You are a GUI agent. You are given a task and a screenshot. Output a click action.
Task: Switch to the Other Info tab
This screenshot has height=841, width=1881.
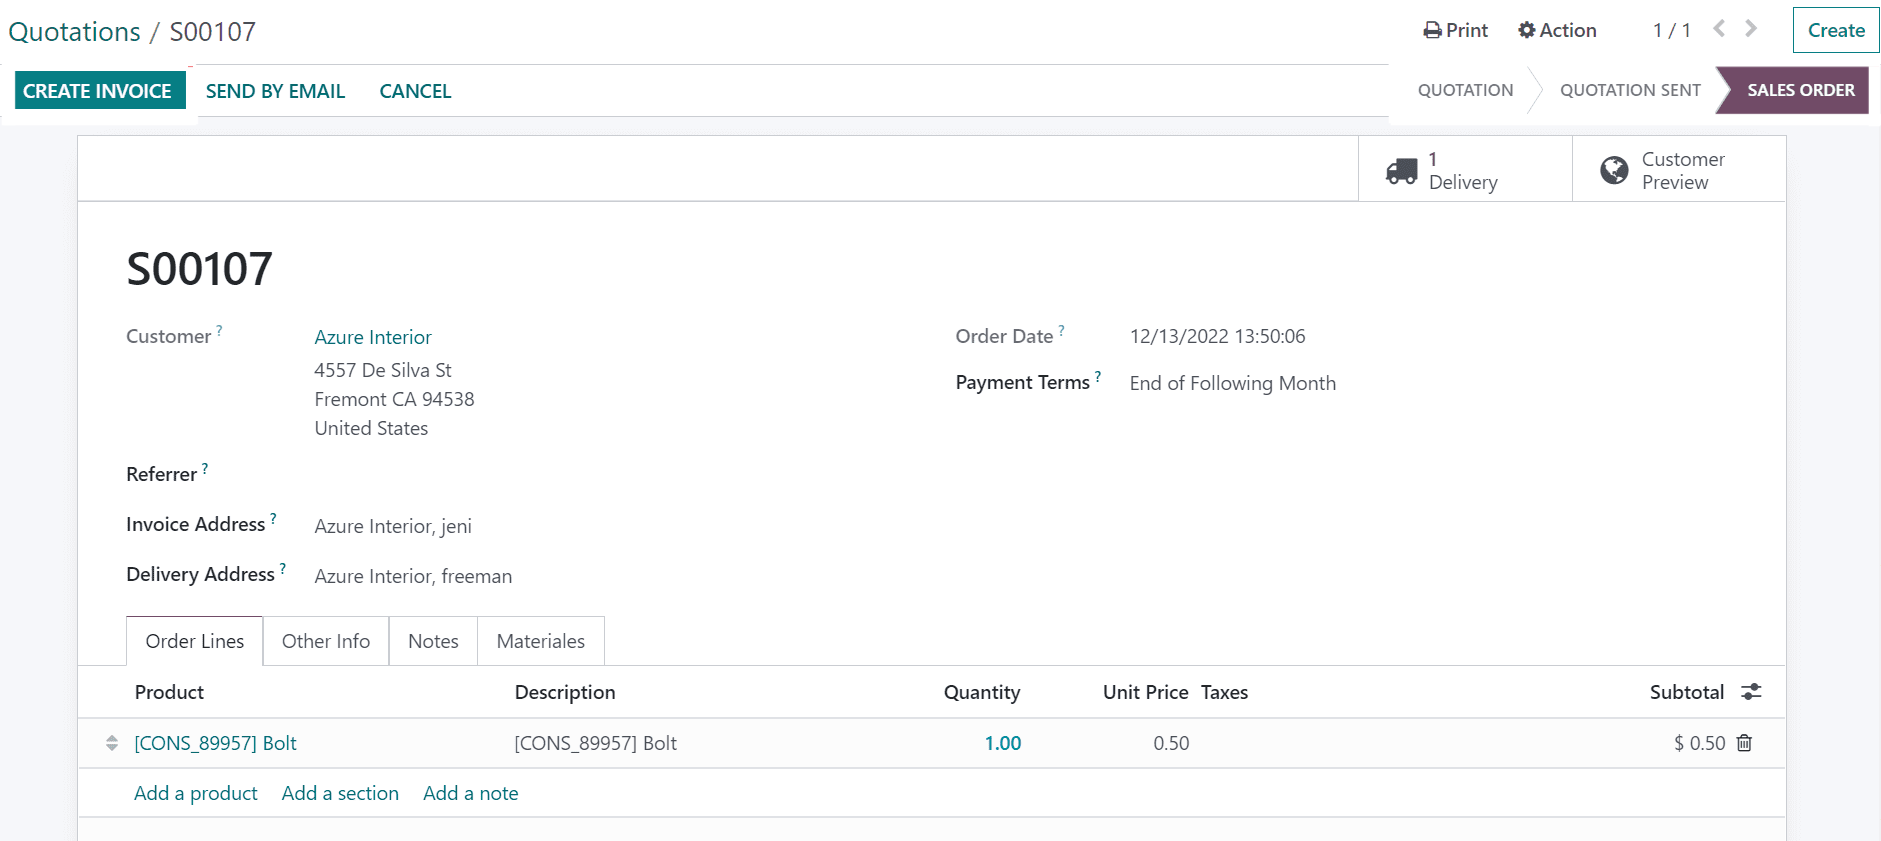[x=325, y=641]
